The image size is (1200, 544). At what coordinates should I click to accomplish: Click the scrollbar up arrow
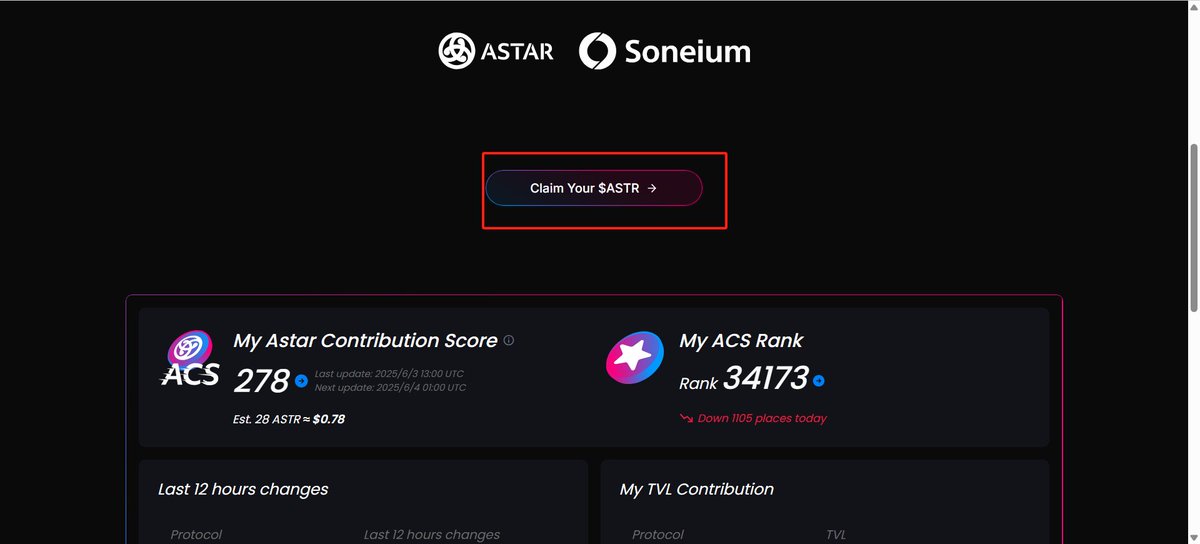click(x=1192, y=7)
